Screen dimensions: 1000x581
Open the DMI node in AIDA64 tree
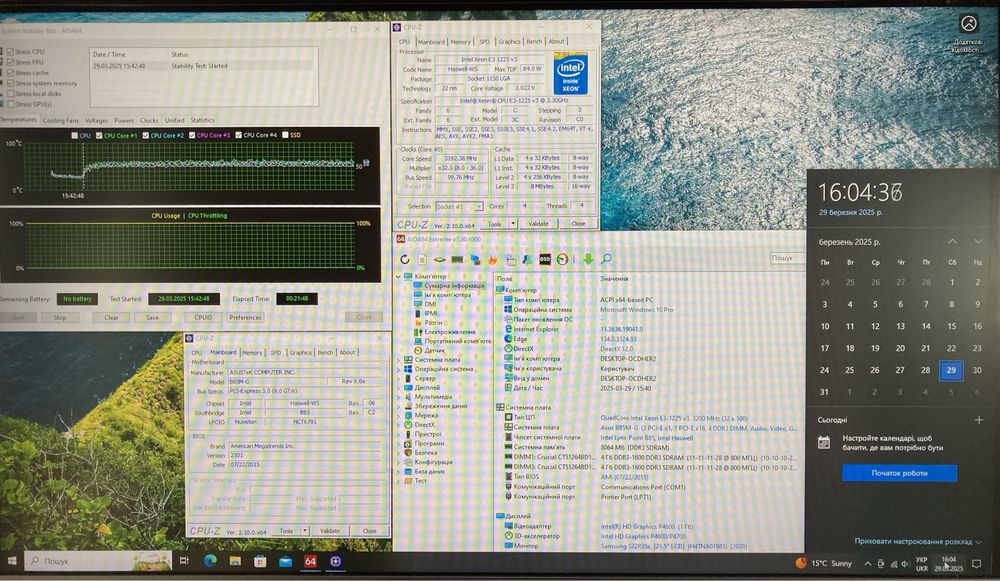pyautogui.click(x=430, y=304)
